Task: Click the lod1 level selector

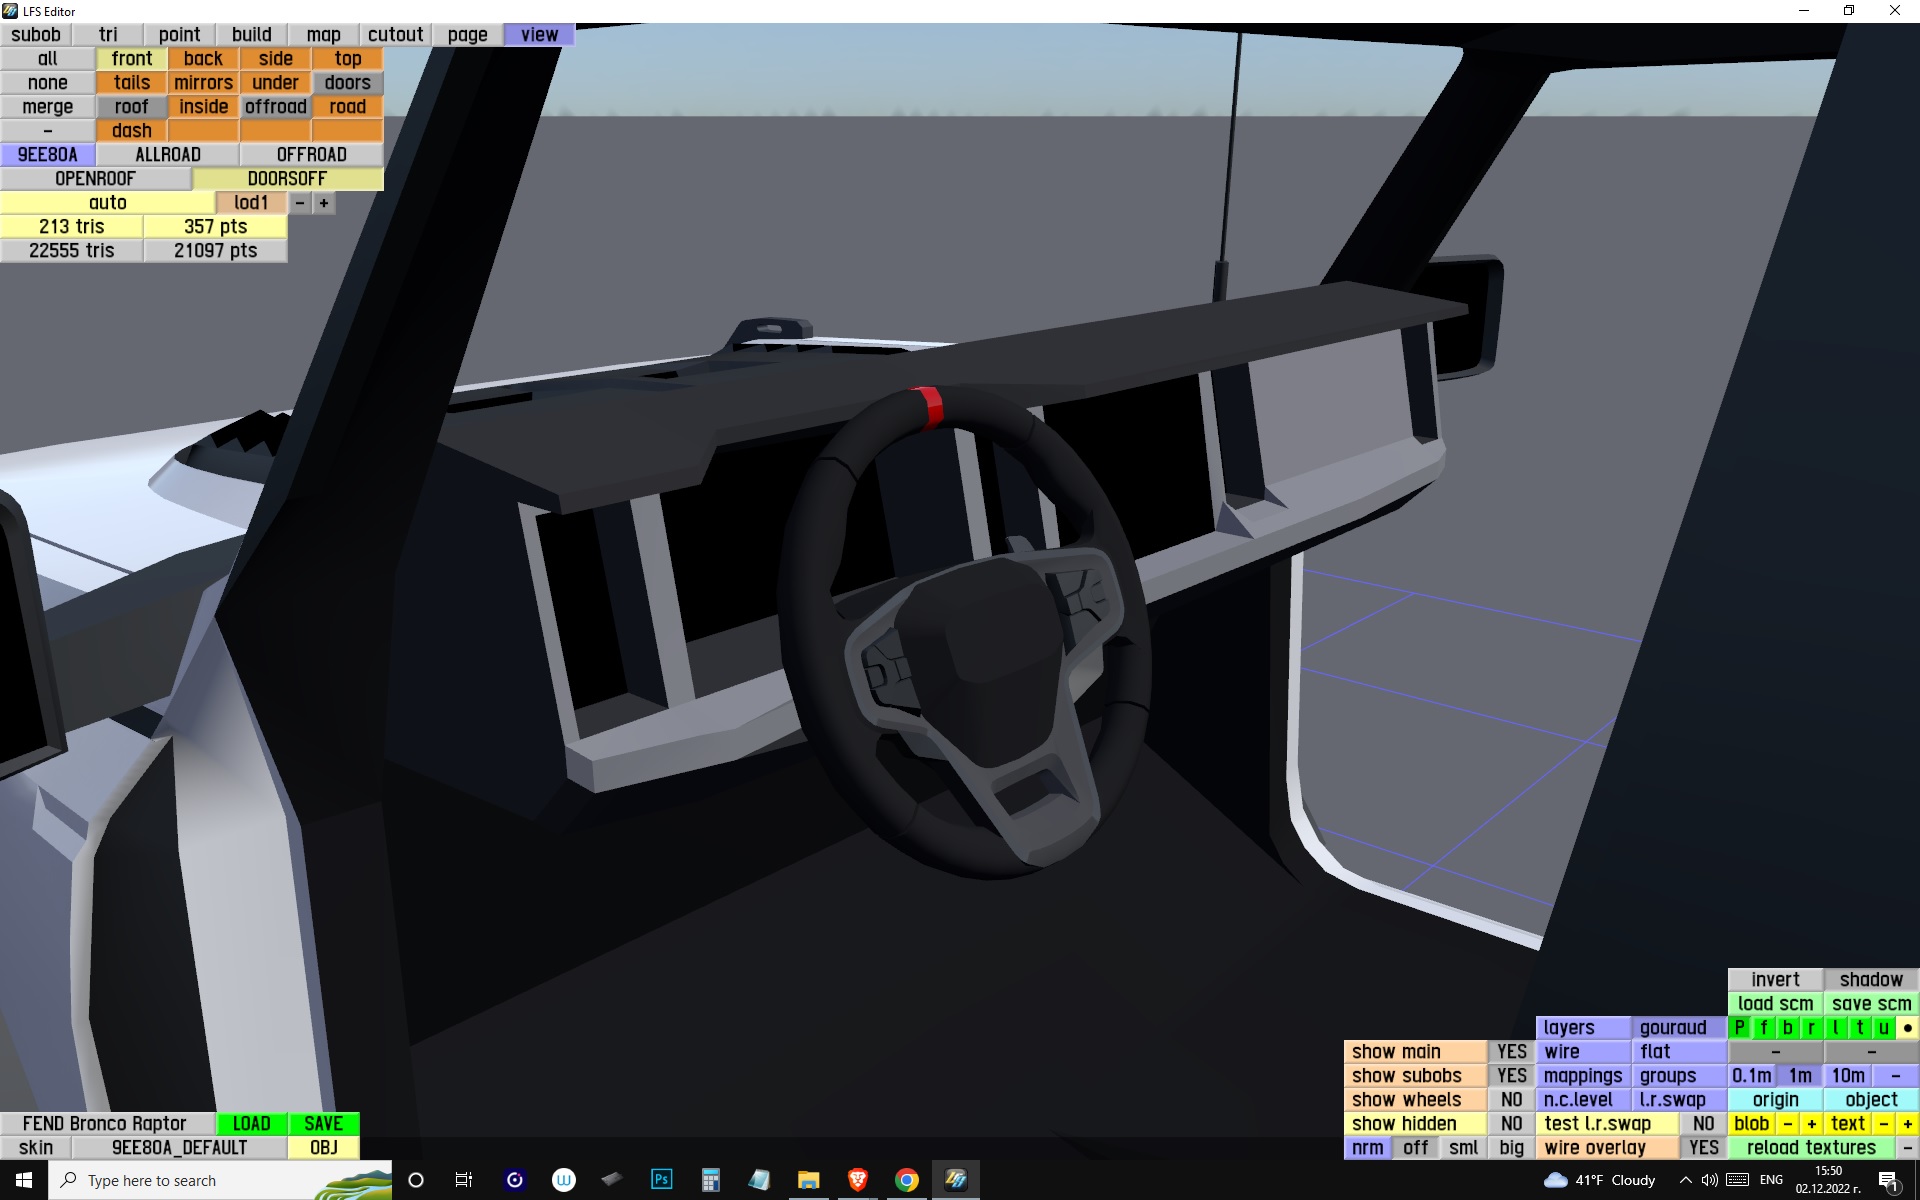Action: (251, 203)
